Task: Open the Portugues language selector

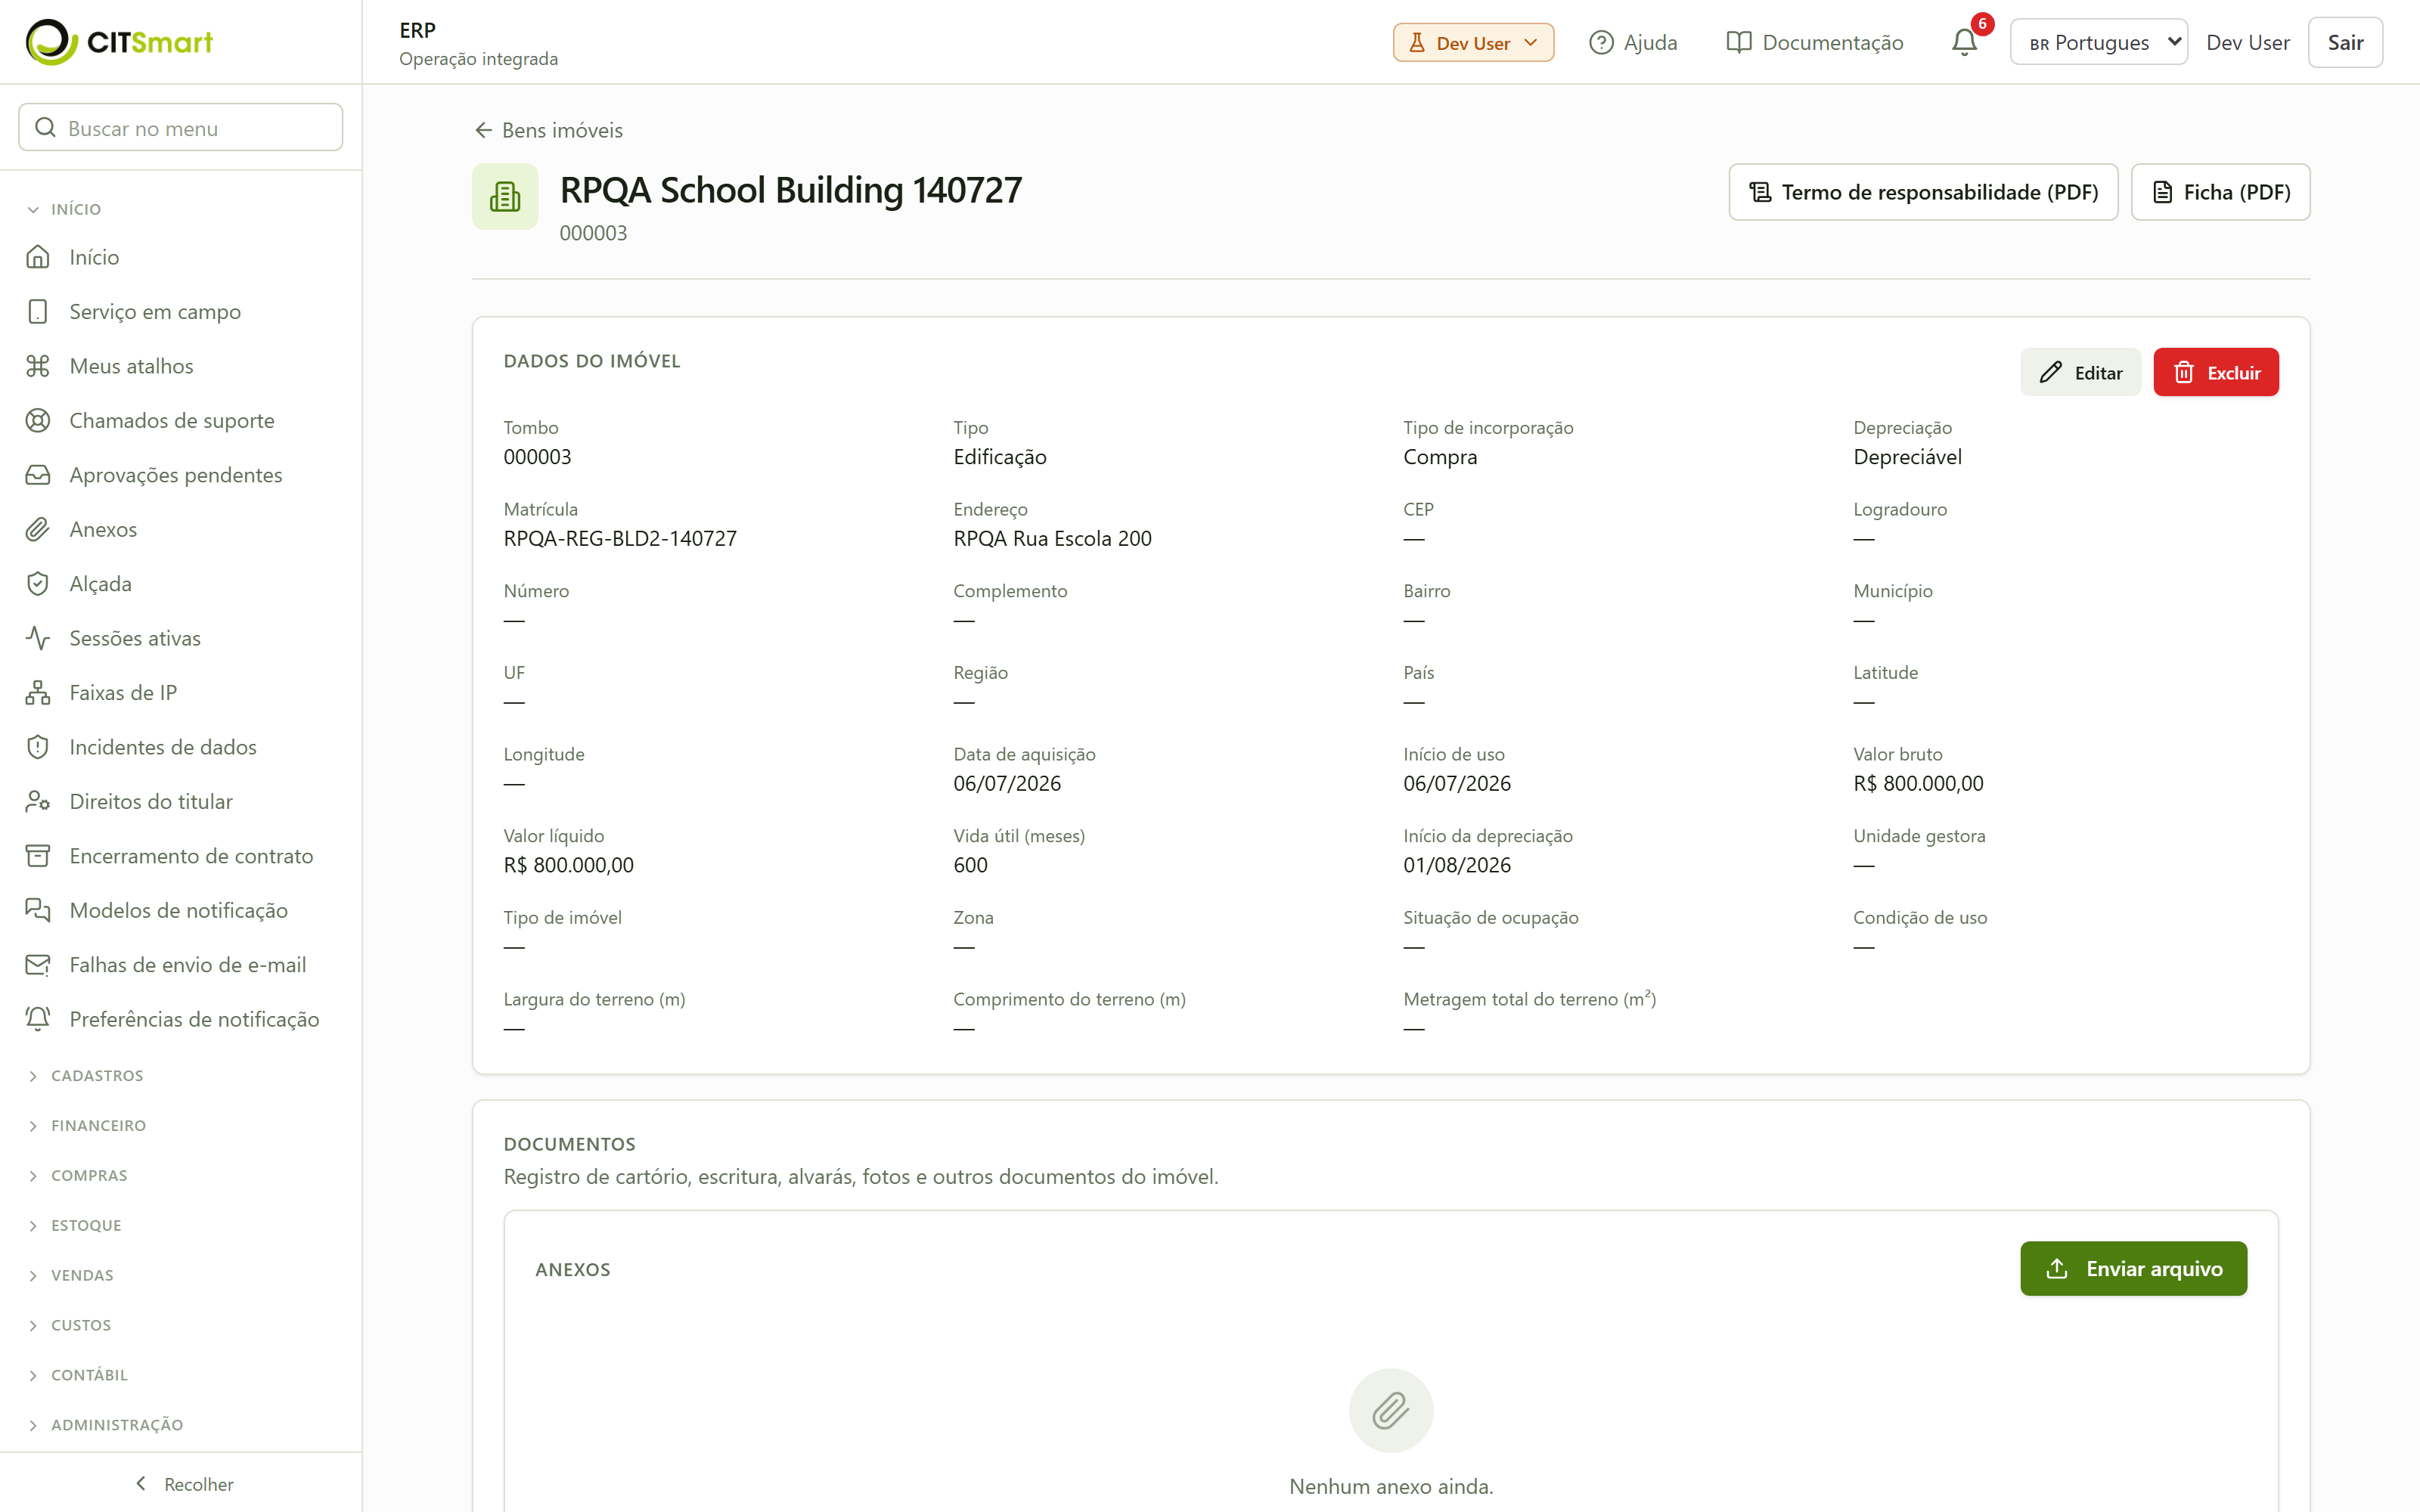Action: pyautogui.click(x=2098, y=42)
